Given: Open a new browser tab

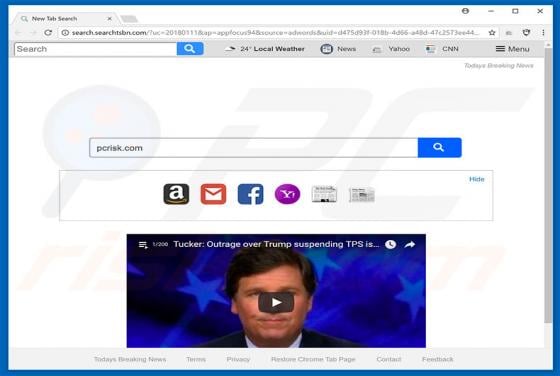Looking at the screenshot, I should pyautogui.click(x=129, y=19).
